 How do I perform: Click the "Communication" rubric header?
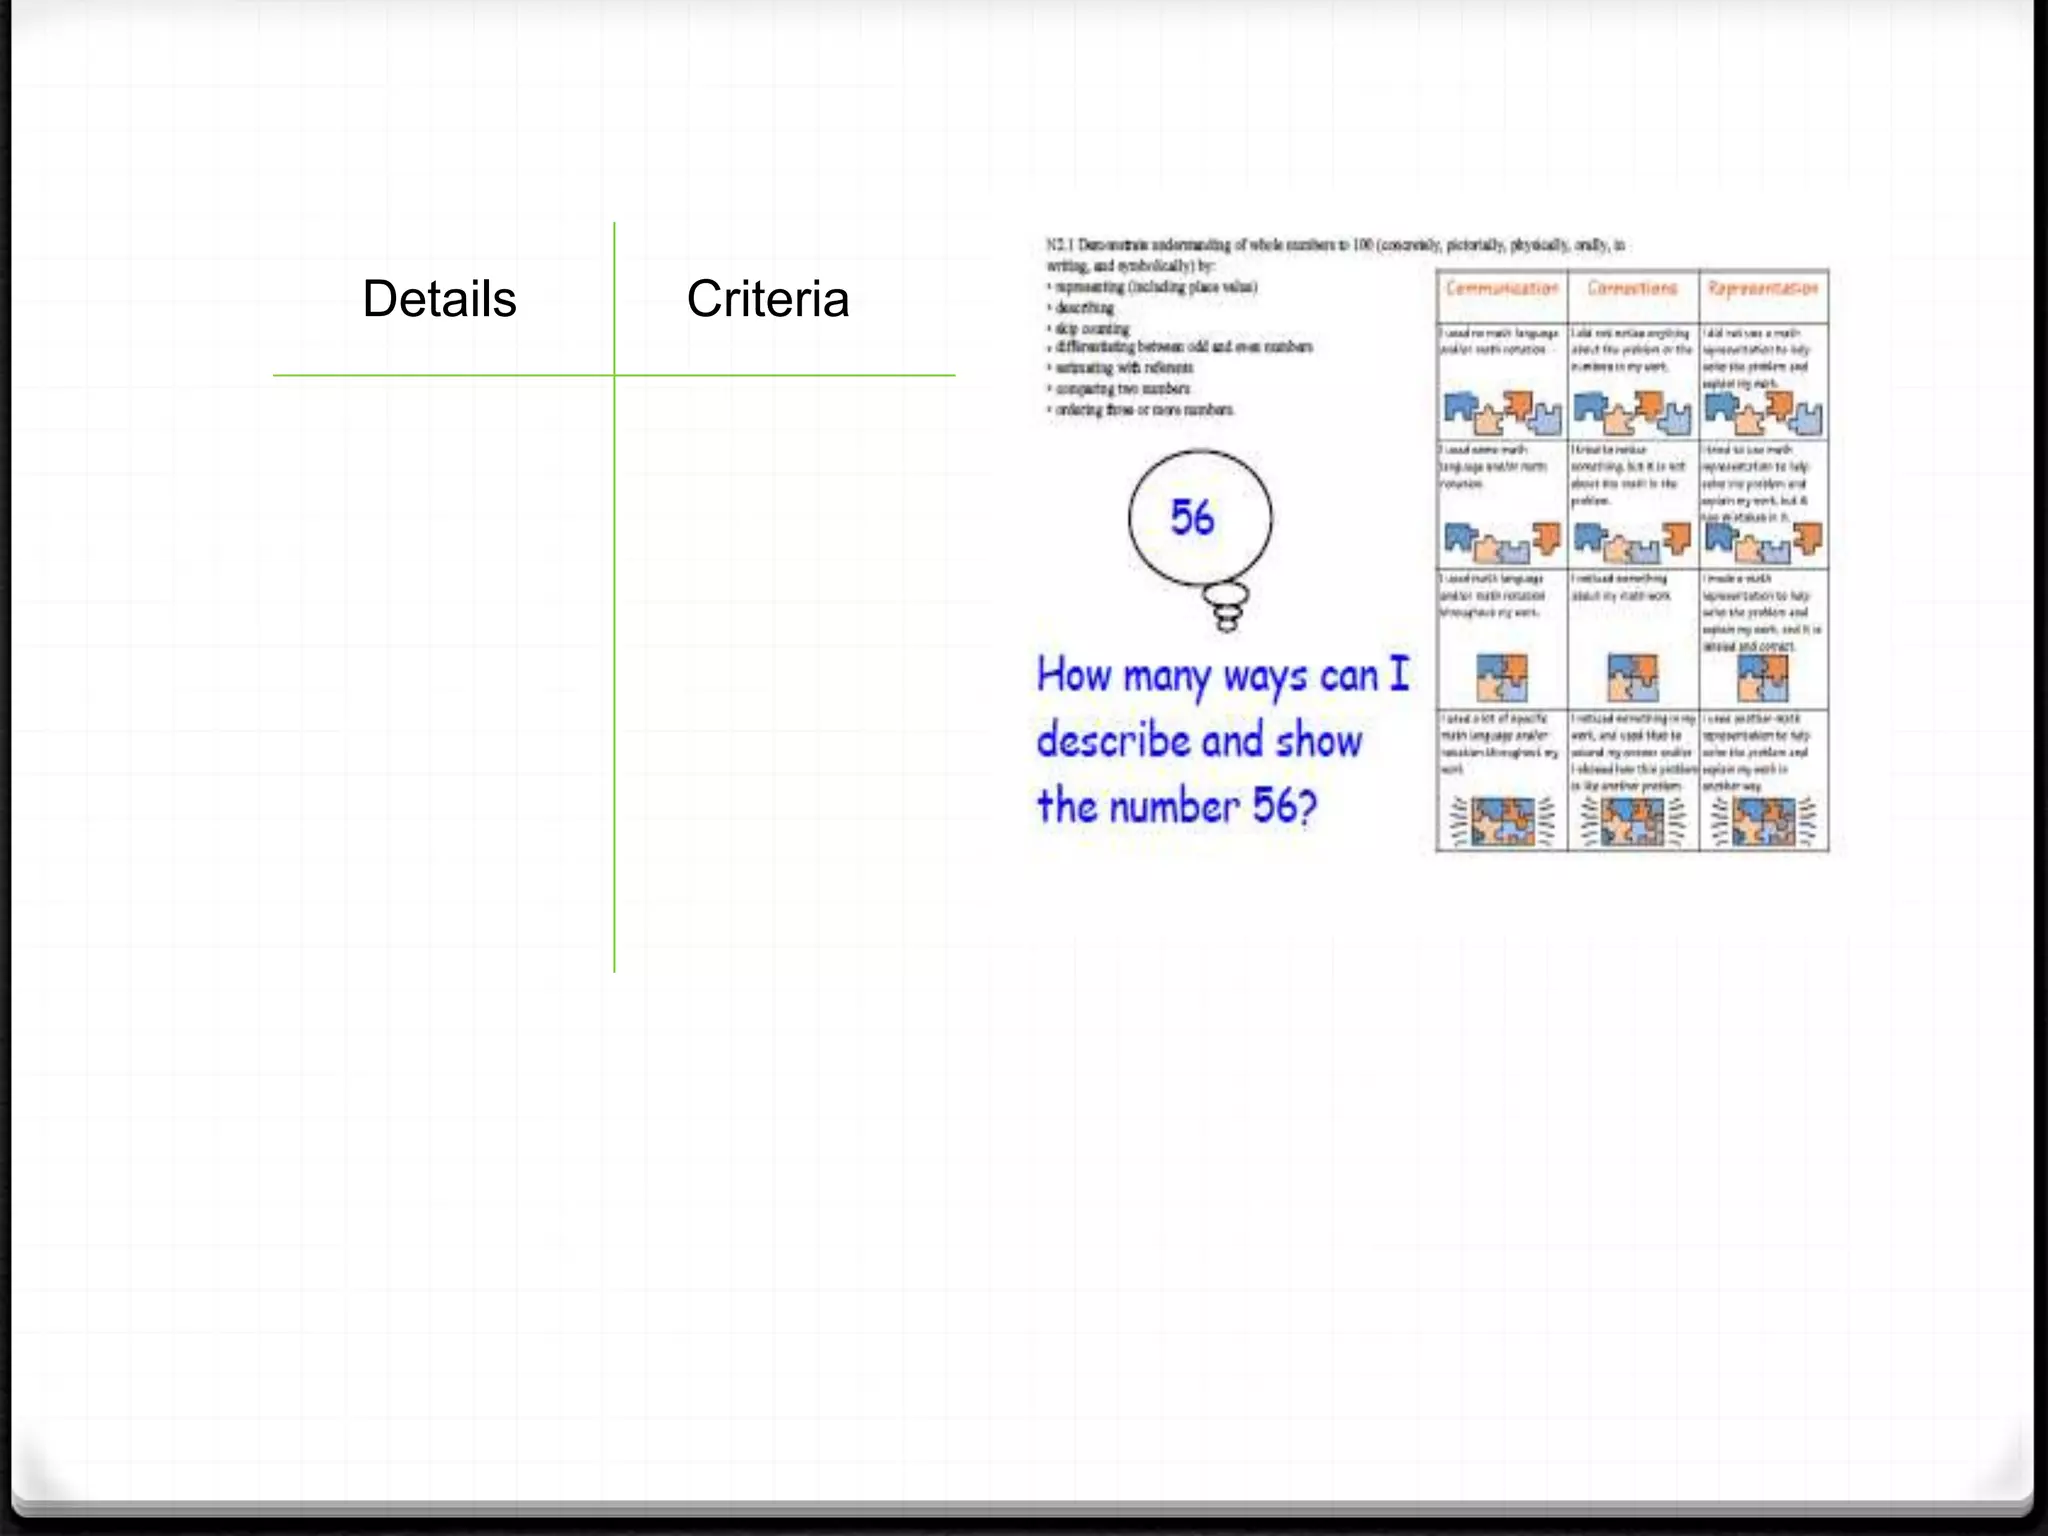[1502, 289]
